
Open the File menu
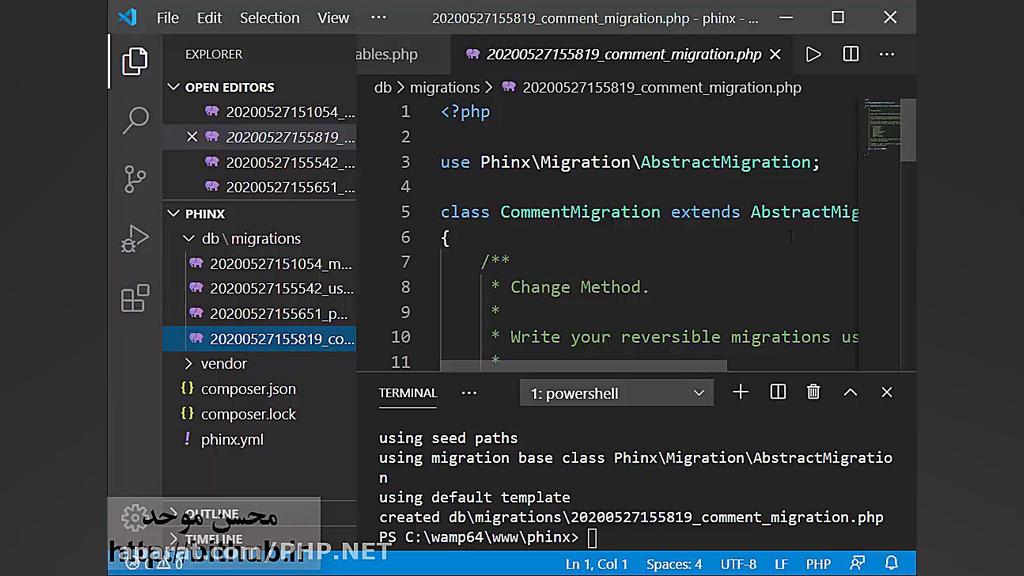[x=167, y=17]
